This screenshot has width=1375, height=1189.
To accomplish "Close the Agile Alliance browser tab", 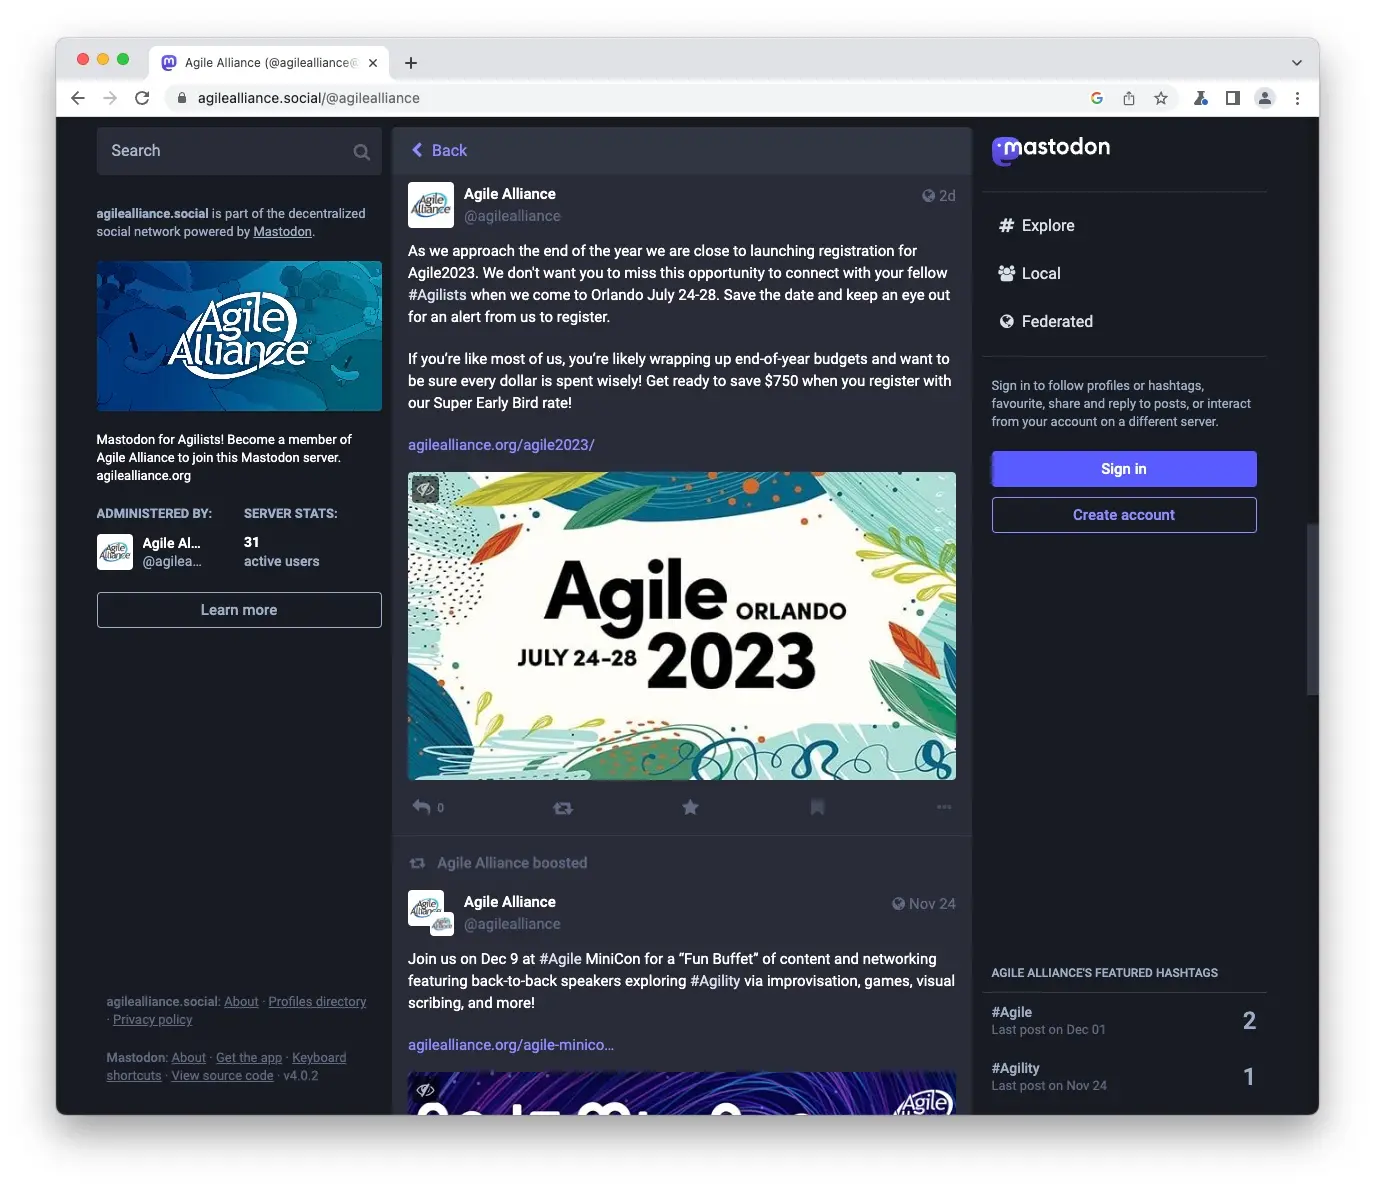I will click(373, 63).
